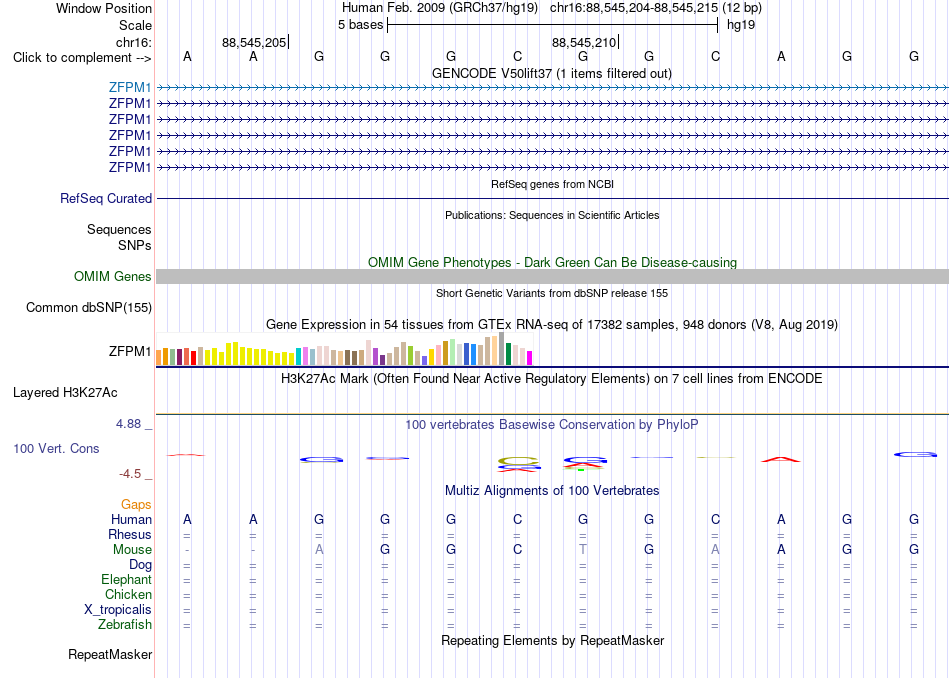This screenshot has width=950, height=678.
Task: Click the OMIM Genes side label
Action: pos(112,276)
